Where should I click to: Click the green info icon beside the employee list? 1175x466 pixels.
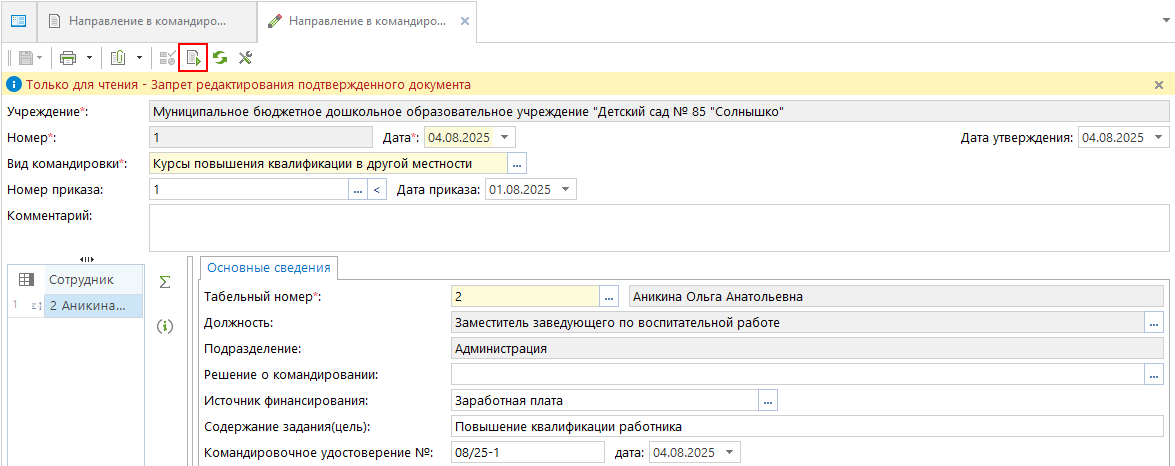[165, 326]
